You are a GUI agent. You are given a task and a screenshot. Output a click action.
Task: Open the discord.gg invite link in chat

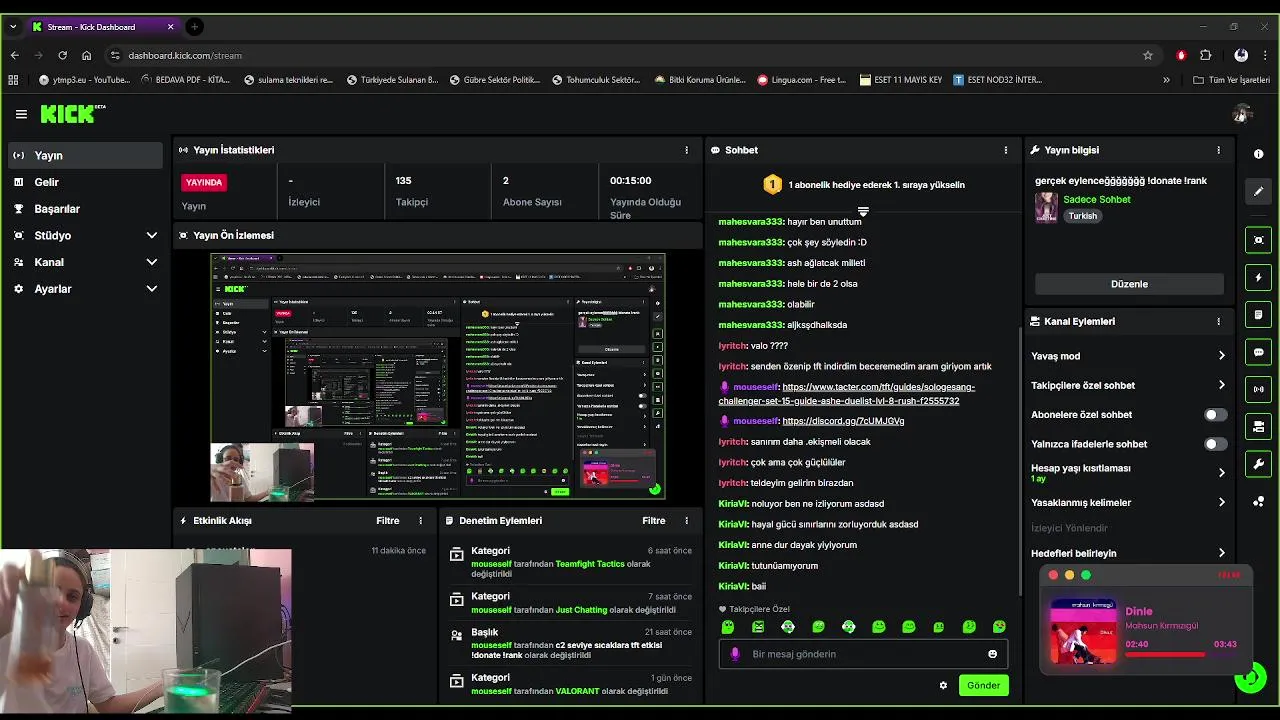pyautogui.click(x=843, y=421)
